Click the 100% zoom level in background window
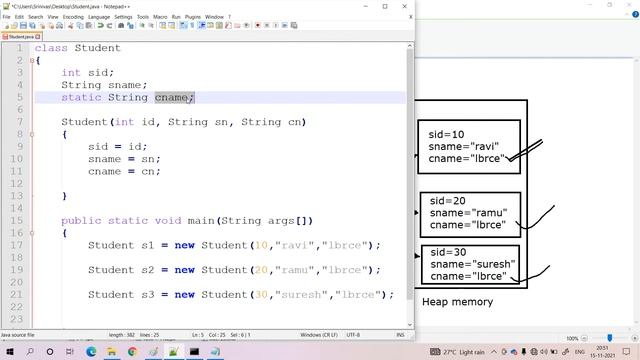The width and height of the screenshot is (640, 360). tap(572, 338)
